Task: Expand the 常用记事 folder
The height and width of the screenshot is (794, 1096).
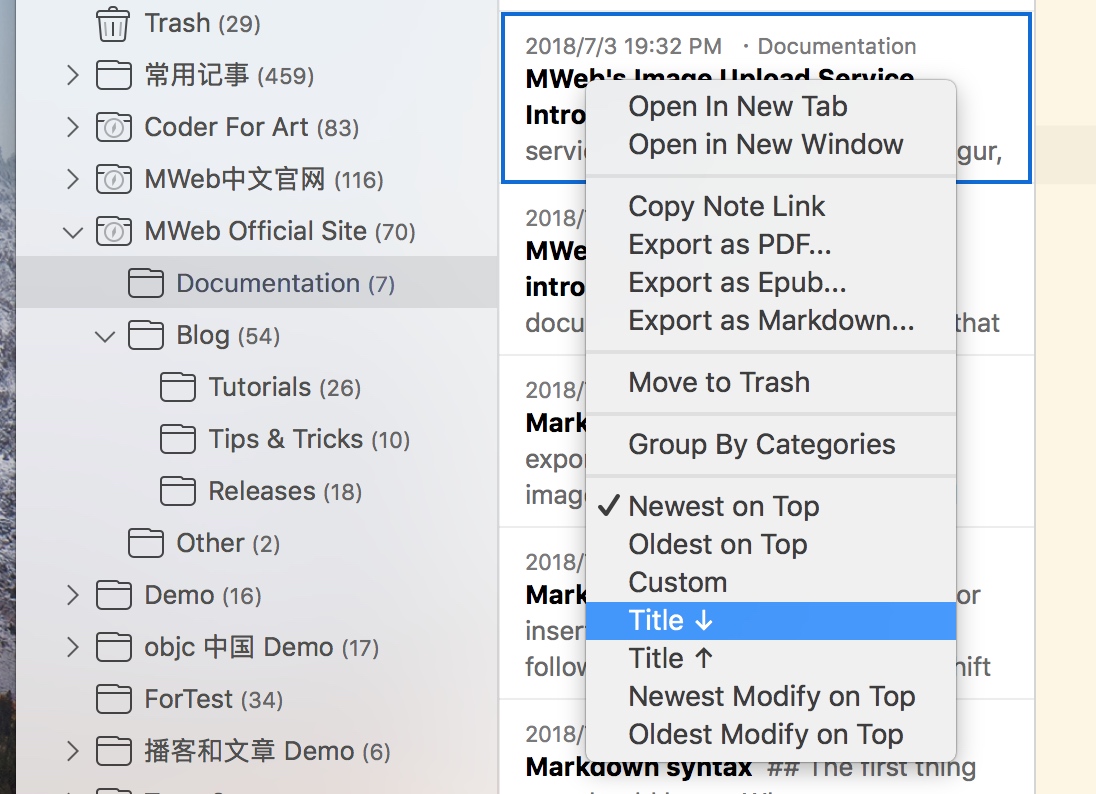Action: 72,76
